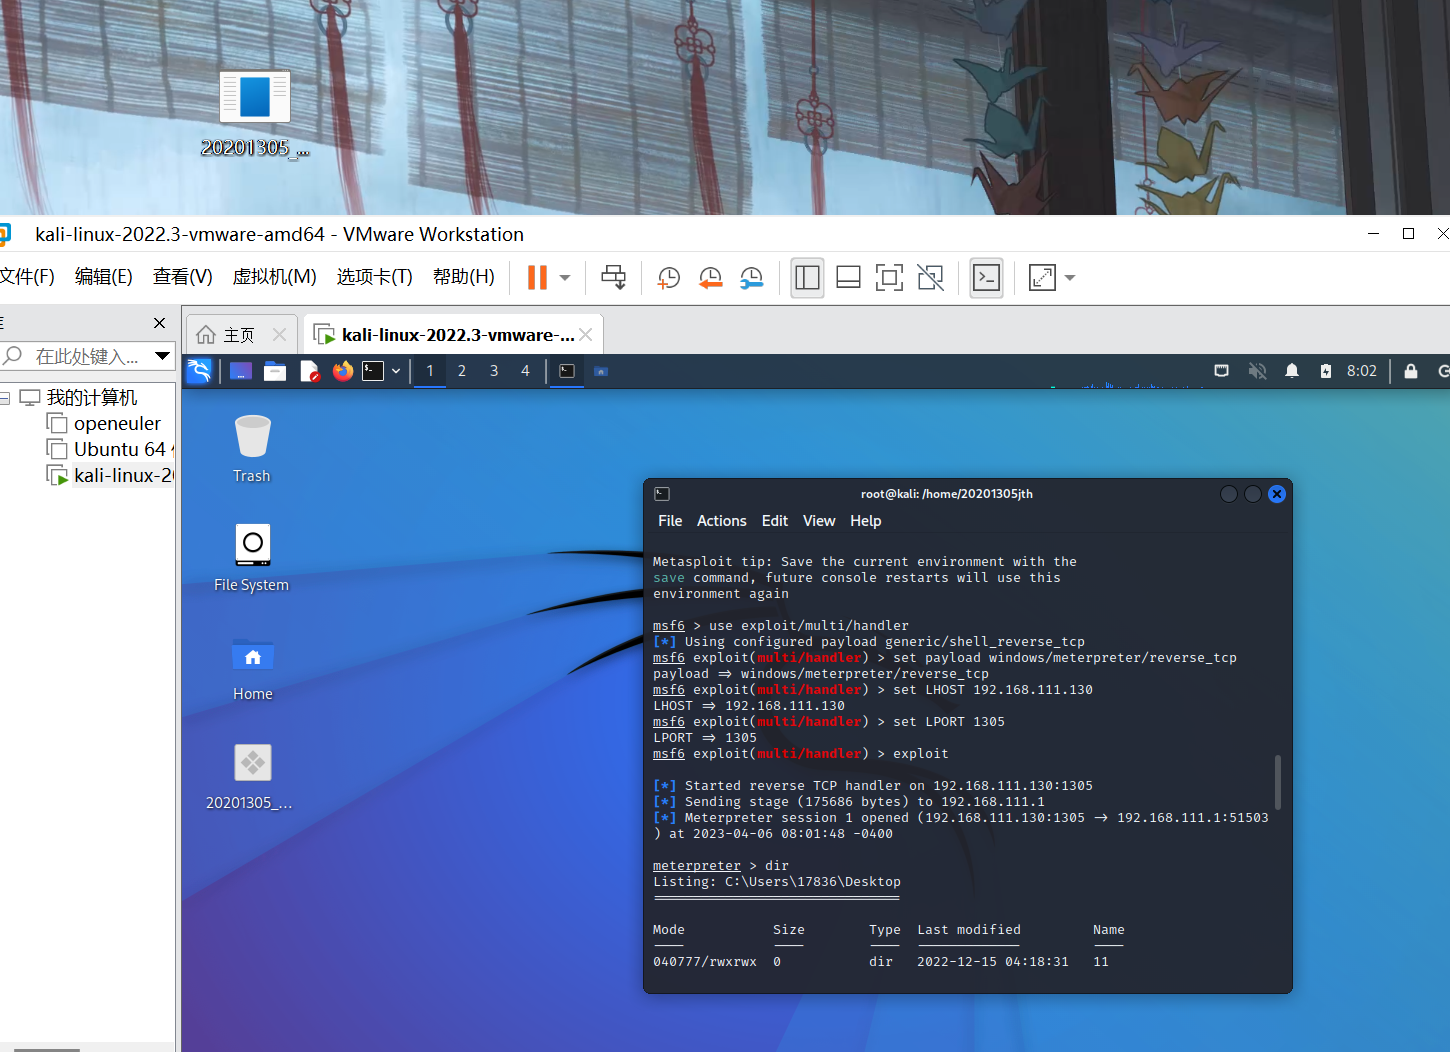This screenshot has height=1052, width=1450.
Task: Launch the file manager from Kali panel
Action: pos(275,371)
